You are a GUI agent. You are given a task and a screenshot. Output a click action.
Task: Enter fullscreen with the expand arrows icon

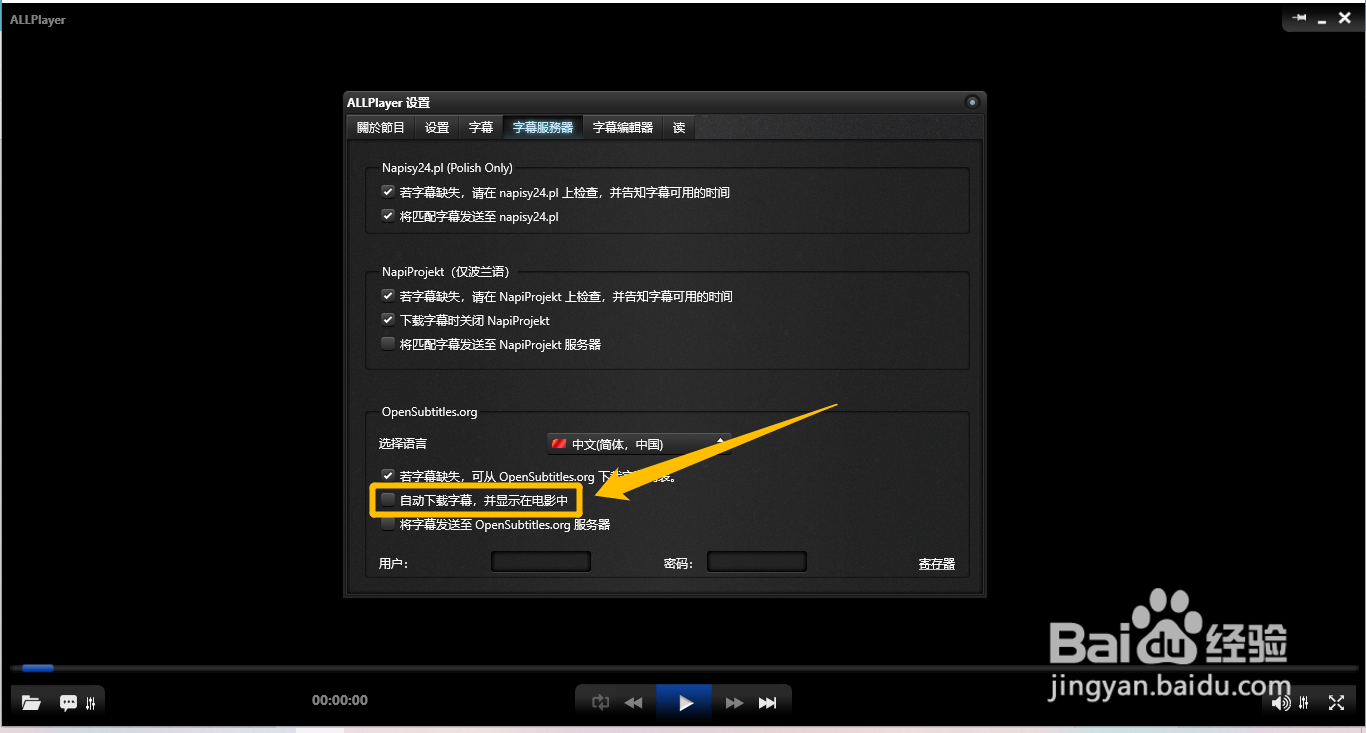point(1336,703)
